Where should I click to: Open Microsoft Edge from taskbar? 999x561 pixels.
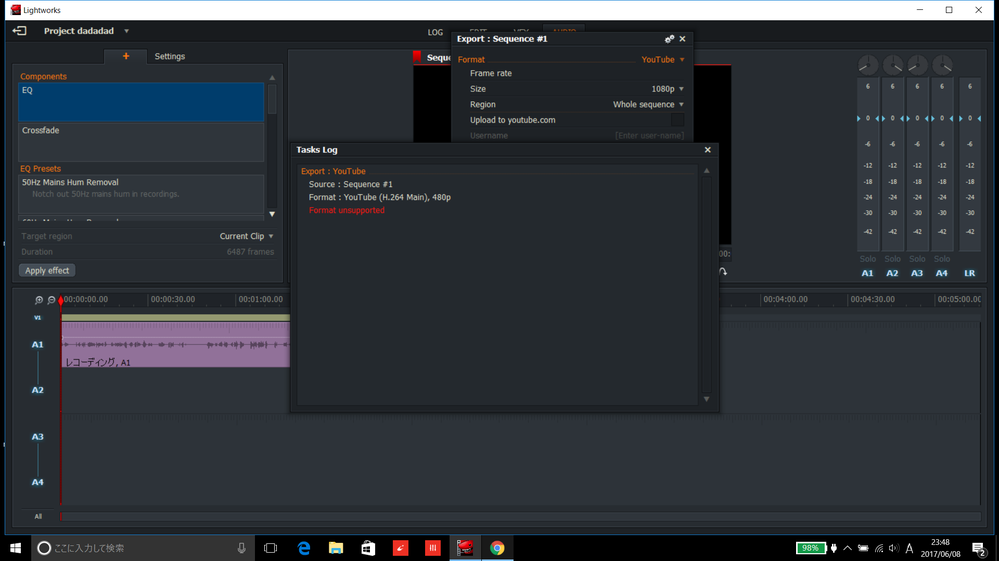pos(304,548)
